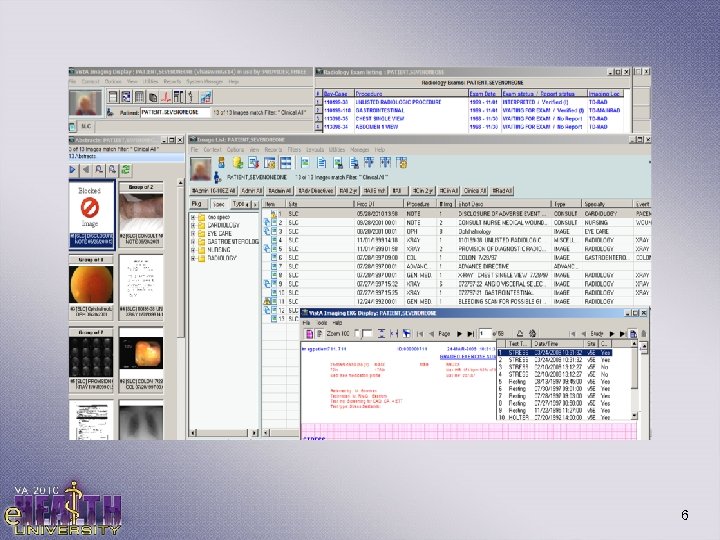Click the Procedure column header in Image List

(x=420, y=204)
